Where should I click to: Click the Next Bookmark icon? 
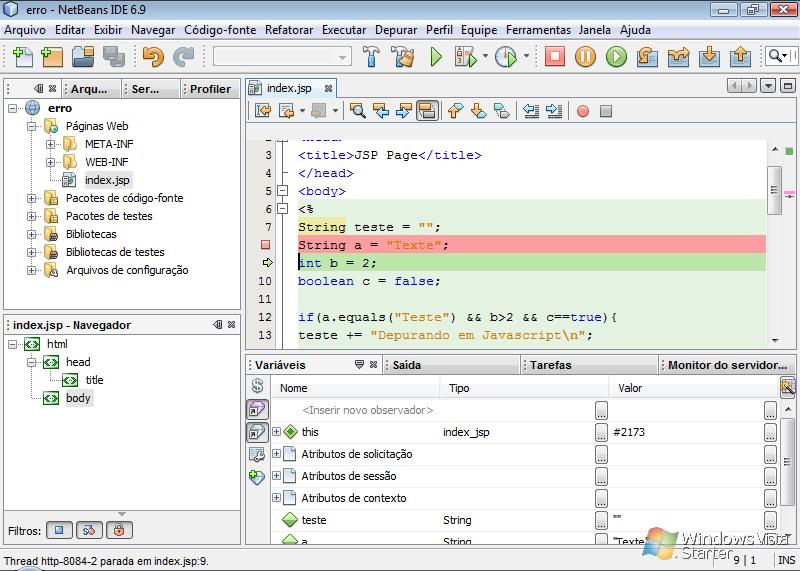point(479,110)
